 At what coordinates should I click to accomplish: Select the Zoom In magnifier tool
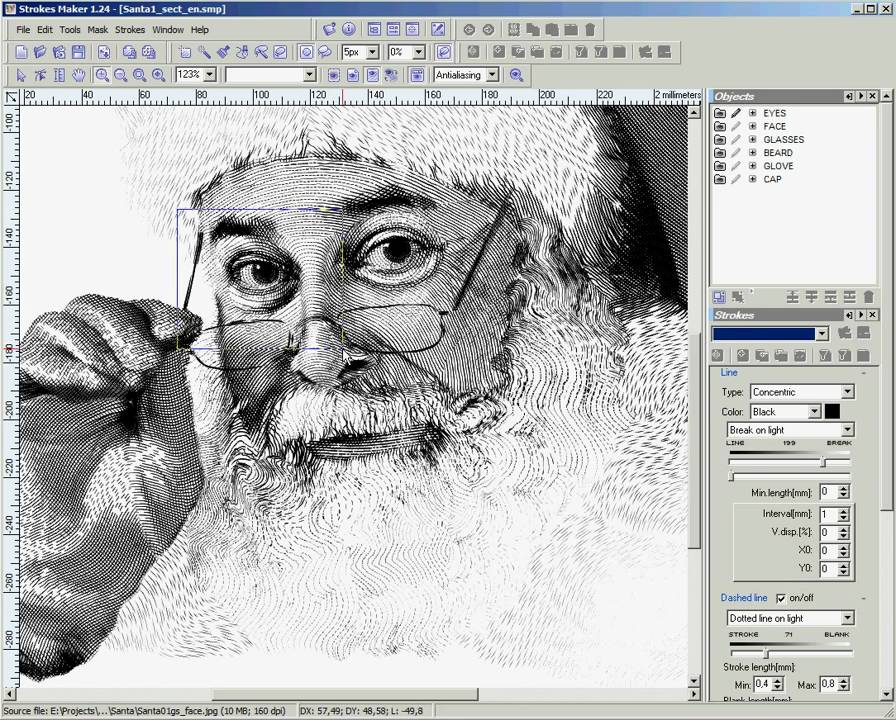(x=103, y=74)
